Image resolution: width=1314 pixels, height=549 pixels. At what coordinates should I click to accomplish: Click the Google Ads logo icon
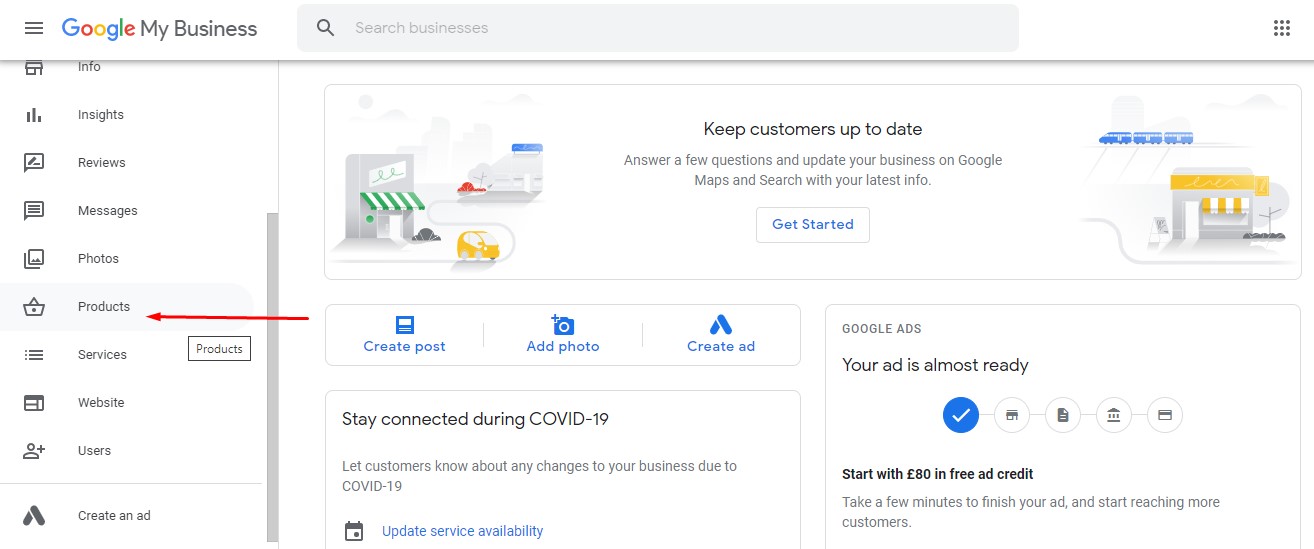point(34,516)
